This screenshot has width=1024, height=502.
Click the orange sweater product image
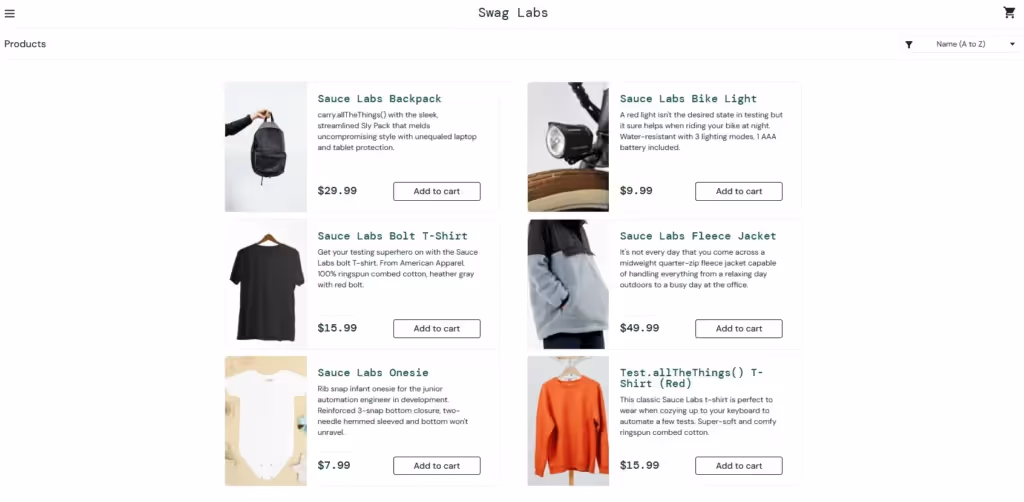(568, 421)
